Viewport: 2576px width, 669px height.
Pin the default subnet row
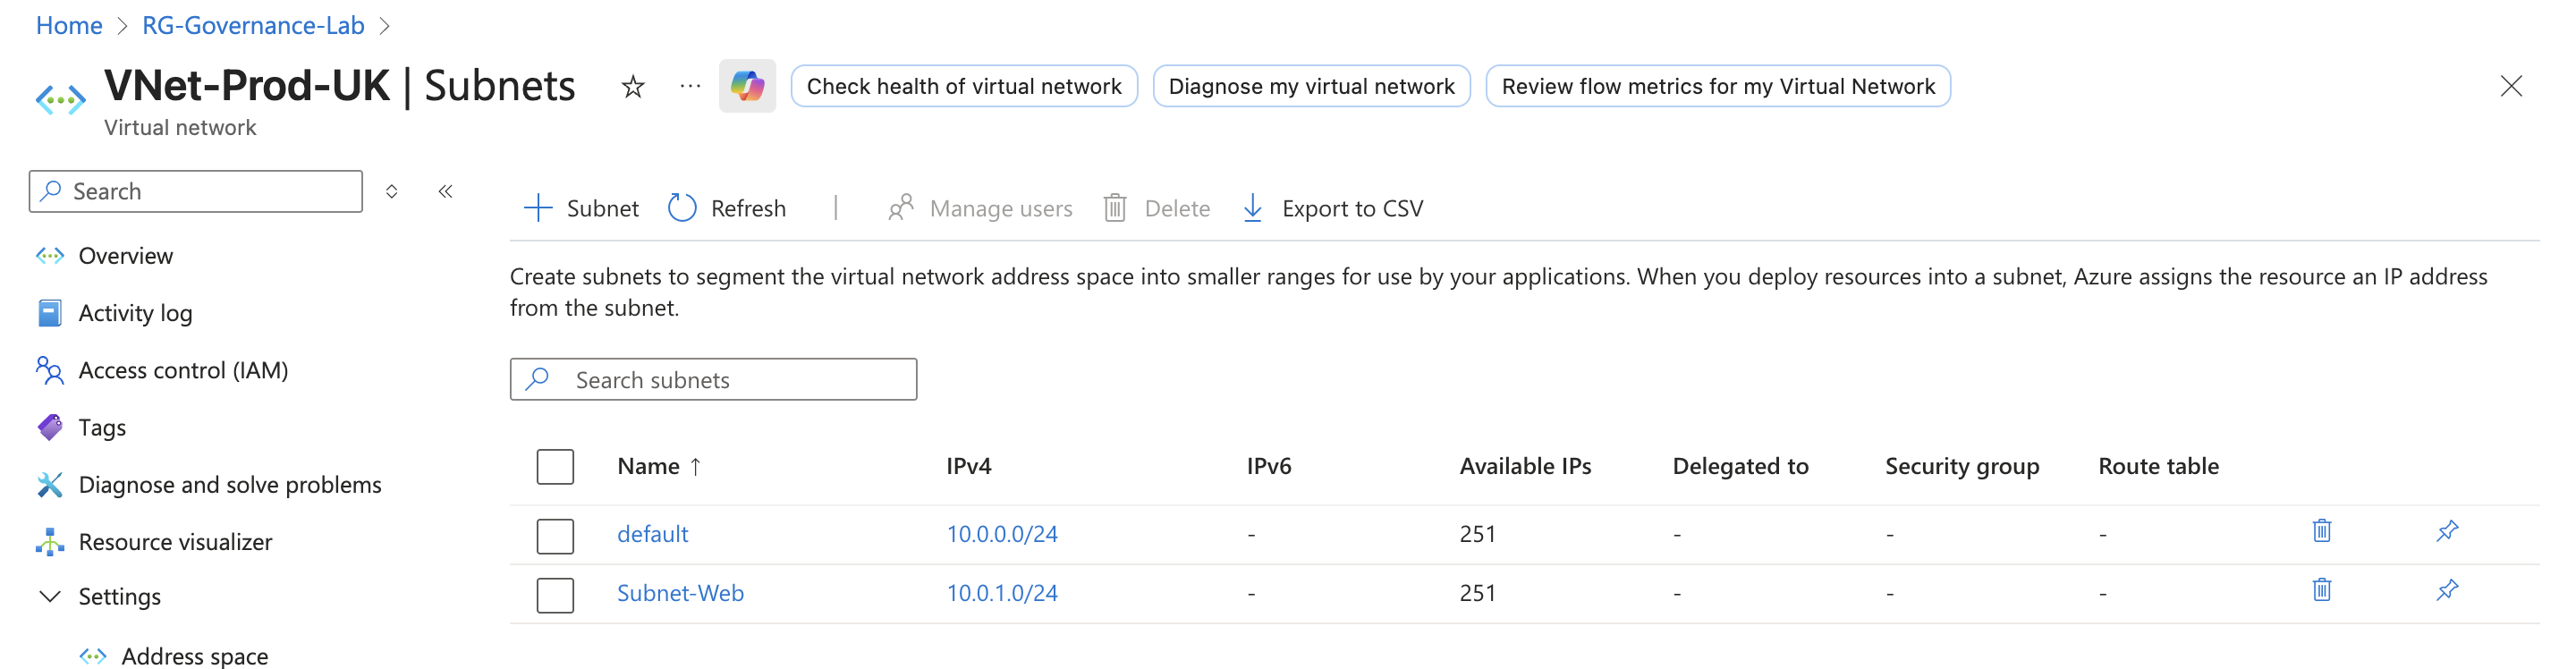coord(2446,530)
